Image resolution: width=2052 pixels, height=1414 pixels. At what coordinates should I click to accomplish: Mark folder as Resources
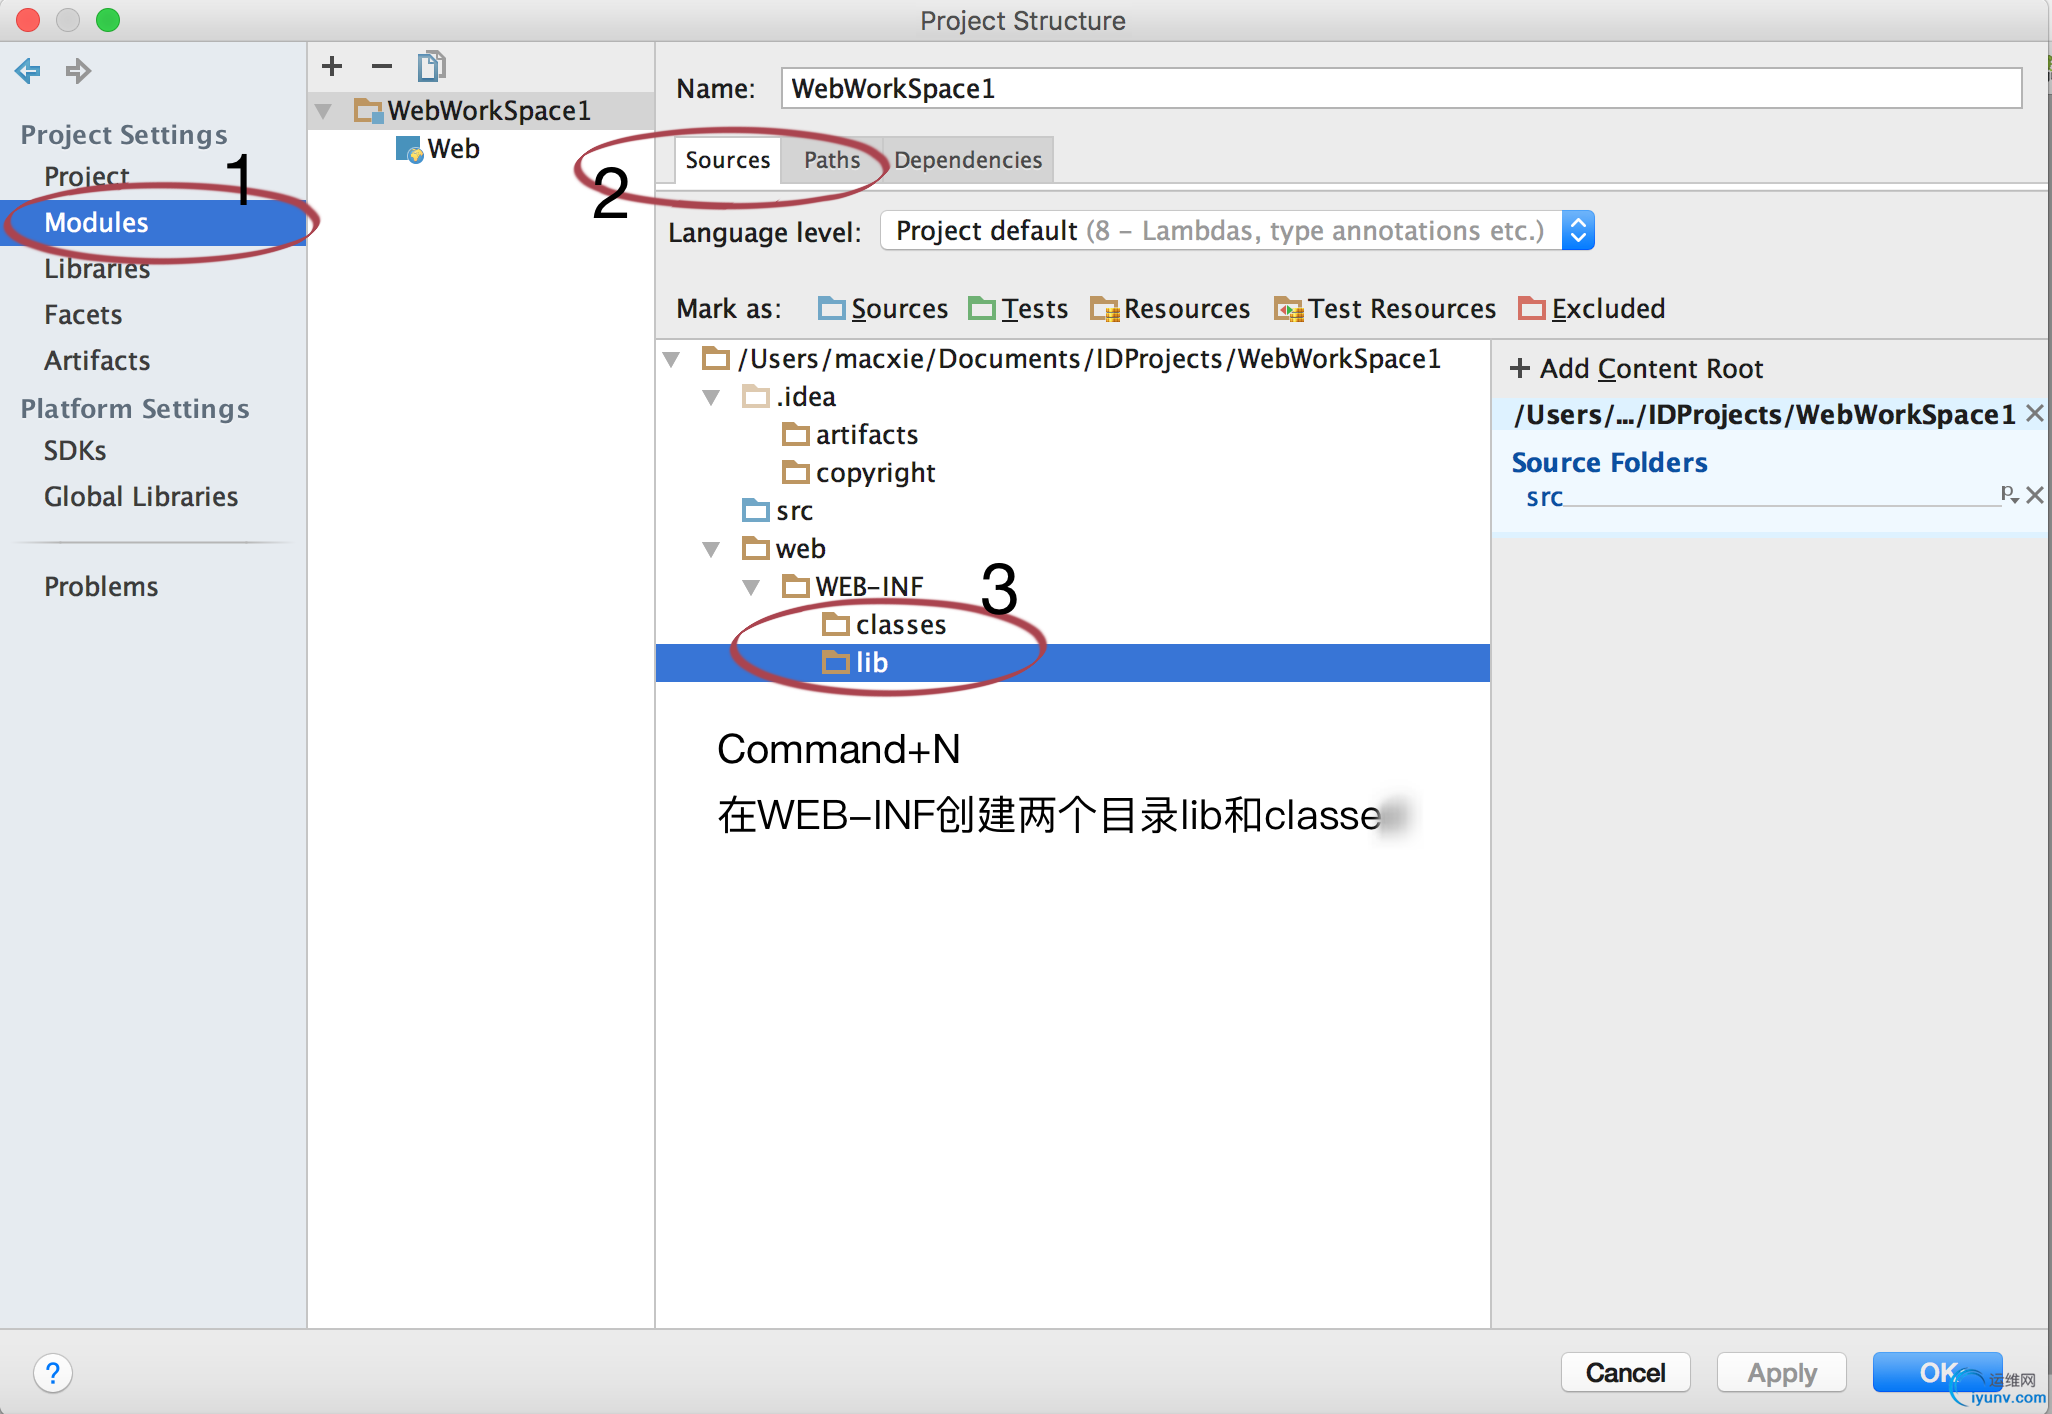[x=1170, y=309]
